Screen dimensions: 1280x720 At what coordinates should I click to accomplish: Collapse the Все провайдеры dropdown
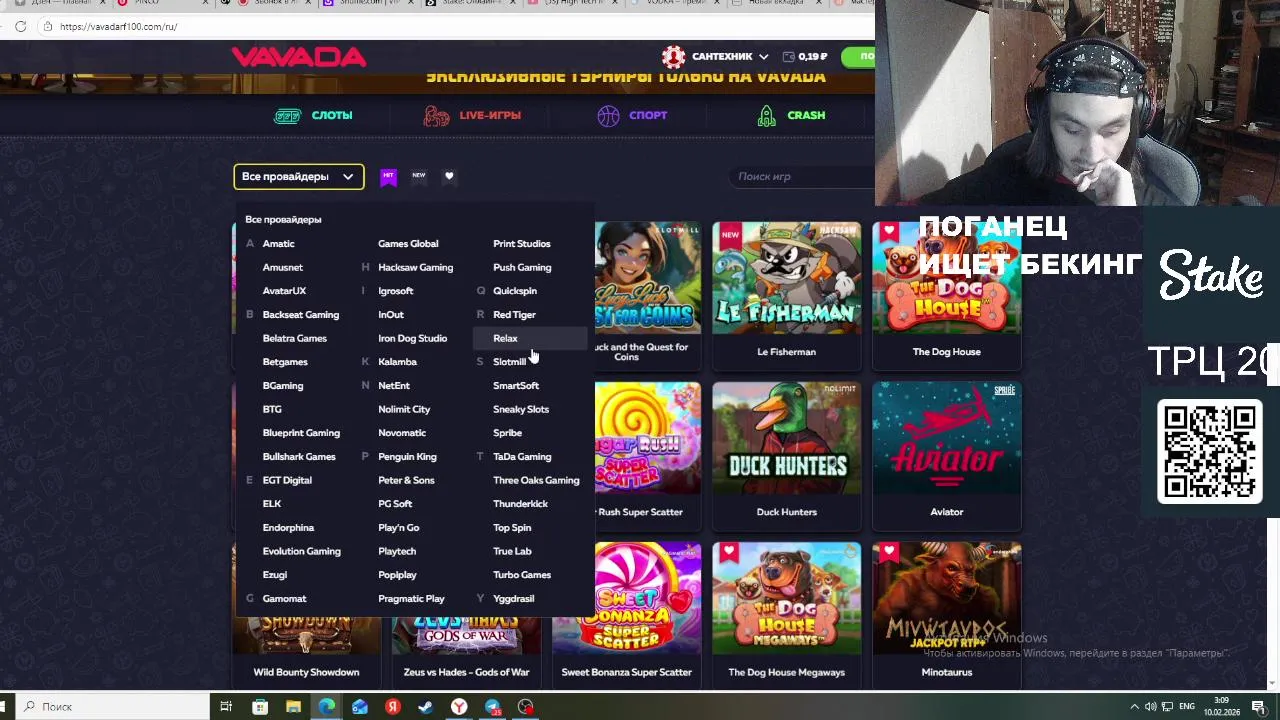[299, 177]
